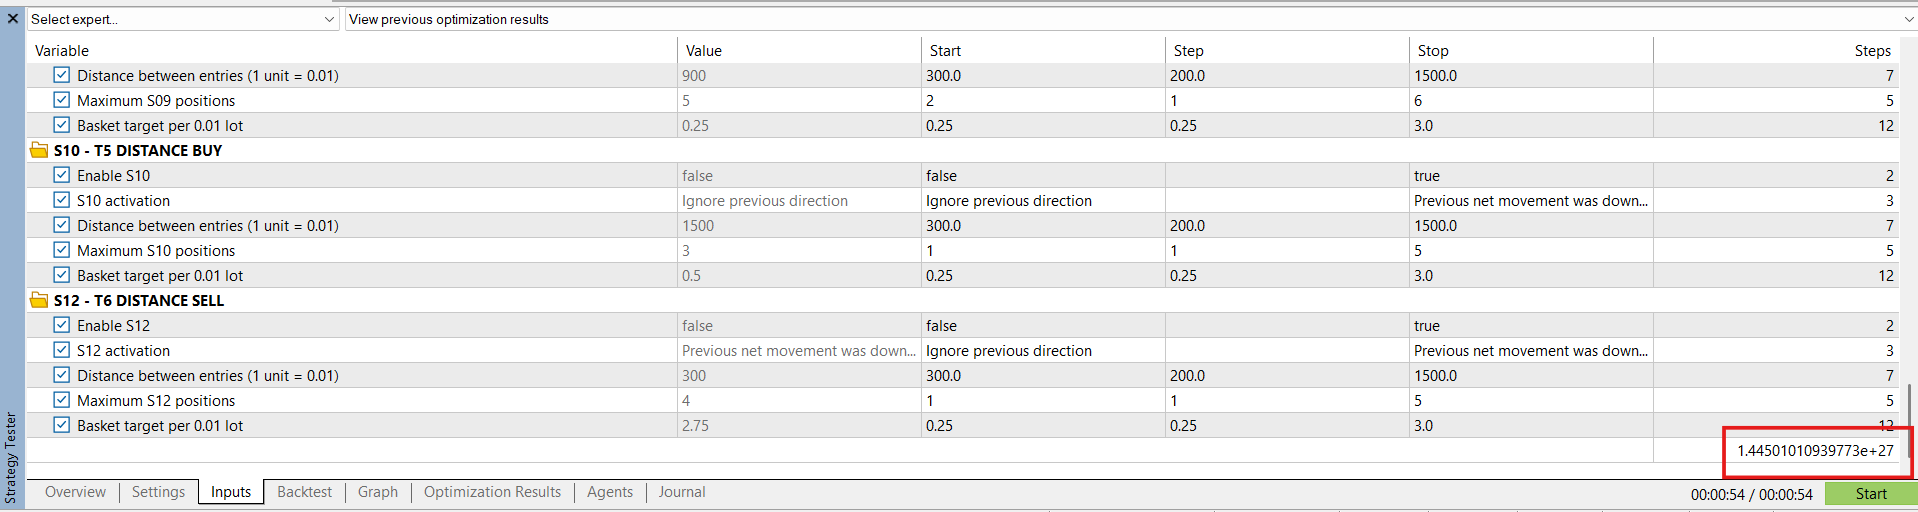This screenshot has width=1918, height=512.
Task: Toggle Maximum S12 positions checkbox
Action: click(x=62, y=400)
